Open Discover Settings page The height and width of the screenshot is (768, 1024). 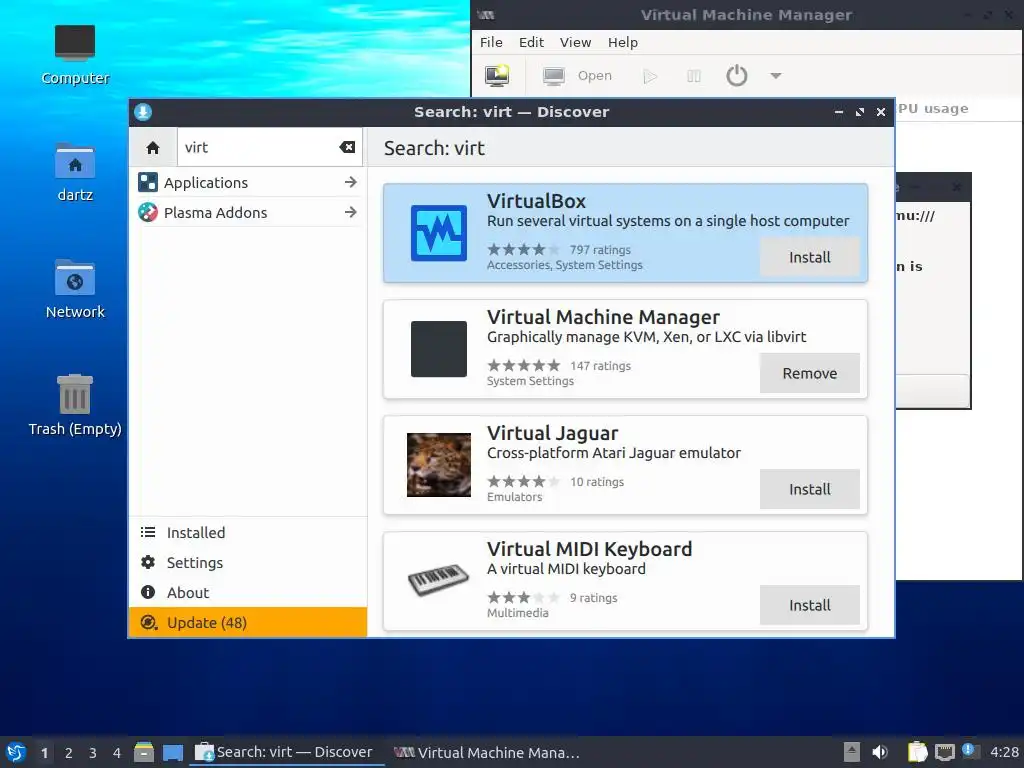point(248,562)
